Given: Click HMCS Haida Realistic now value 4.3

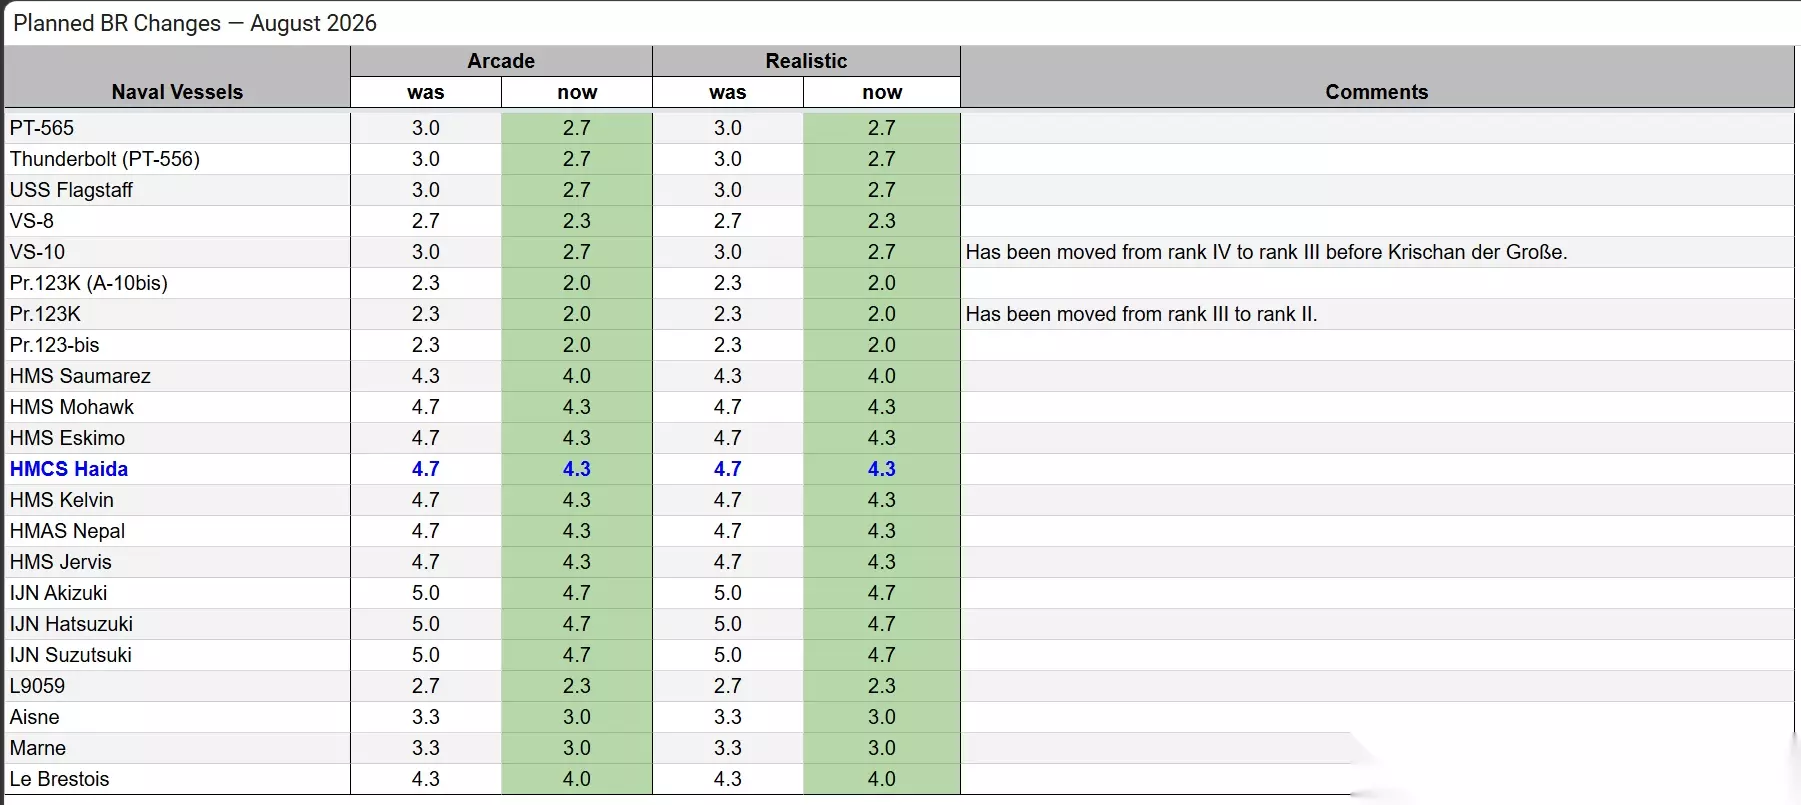Looking at the screenshot, I should (882, 469).
